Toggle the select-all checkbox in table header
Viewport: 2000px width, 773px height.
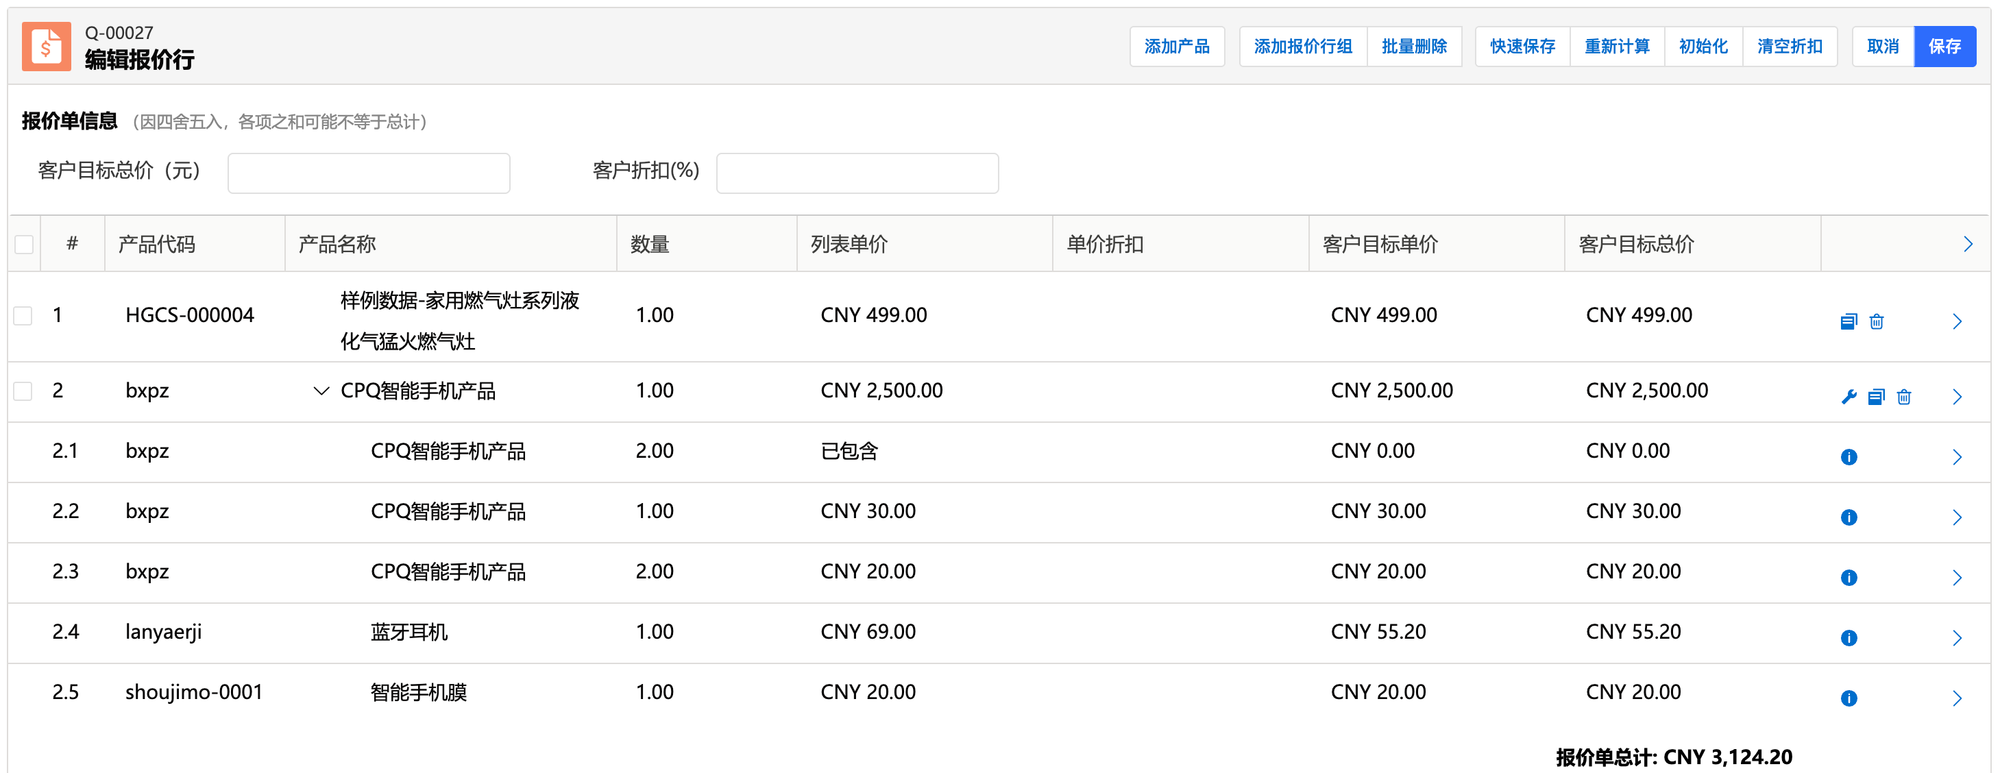point(25,244)
